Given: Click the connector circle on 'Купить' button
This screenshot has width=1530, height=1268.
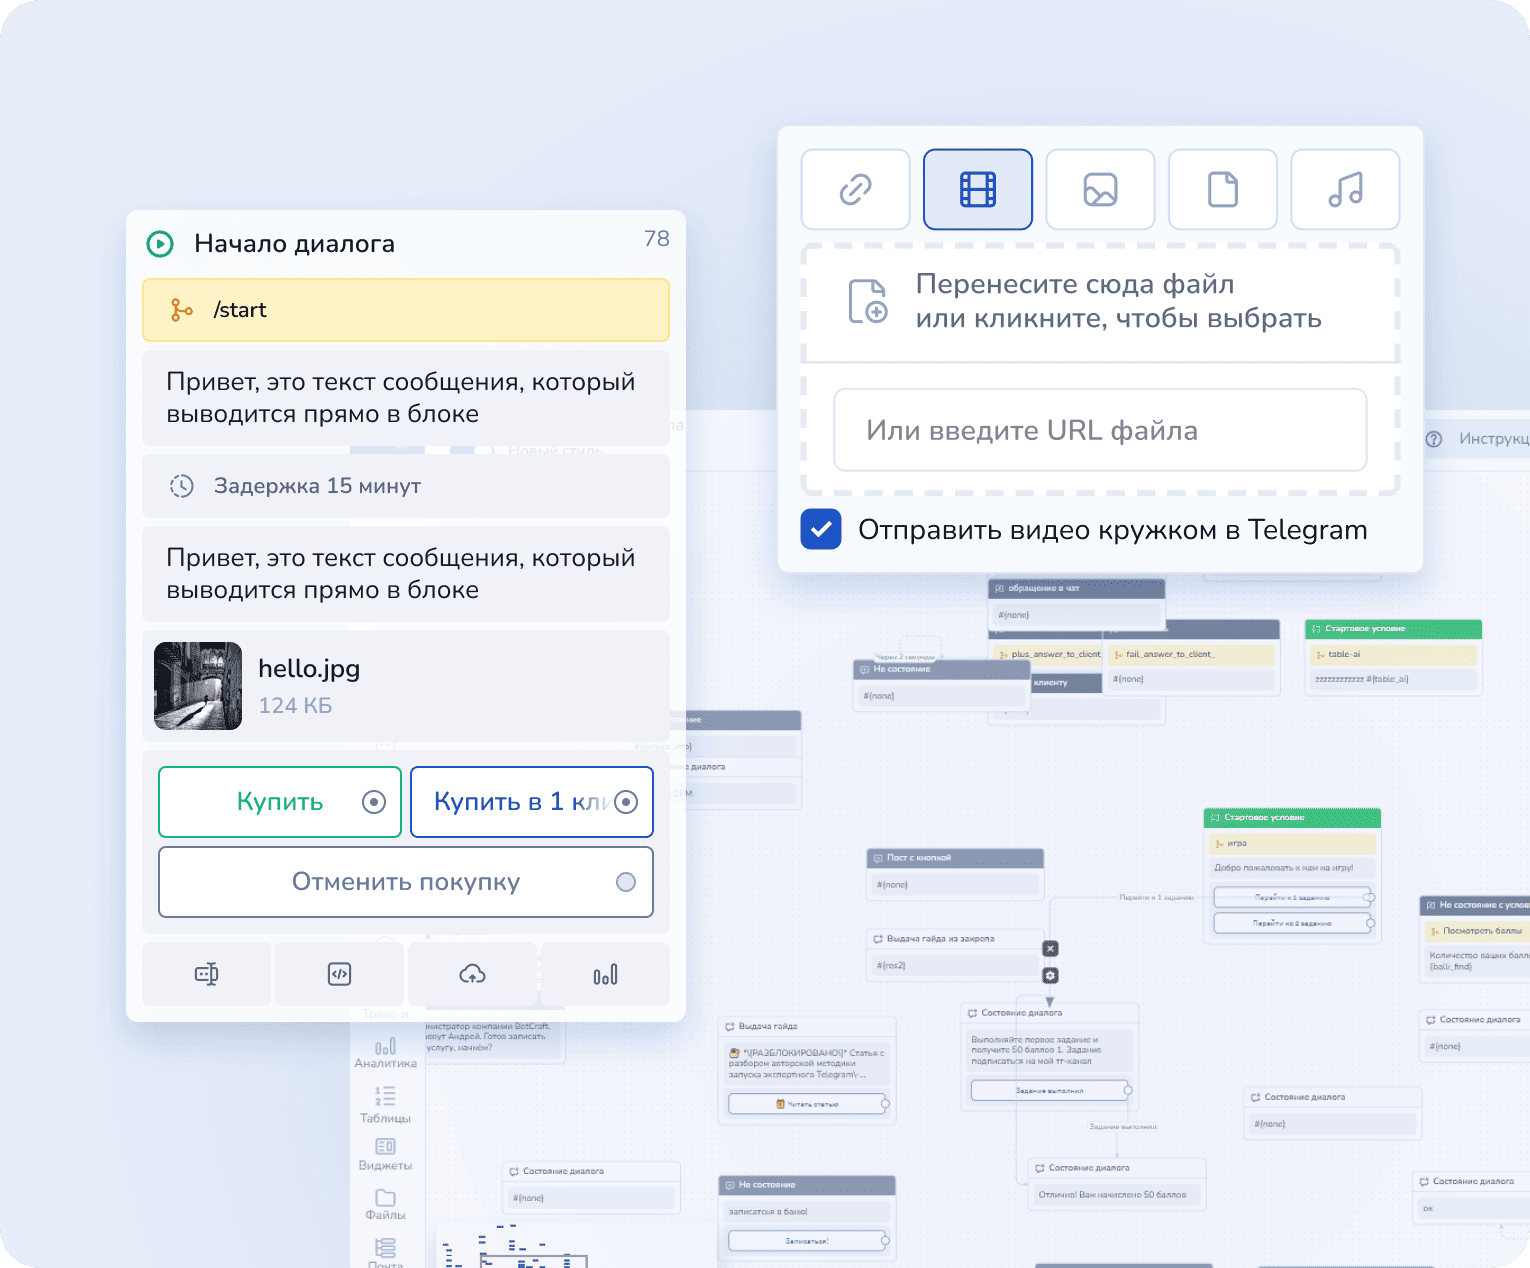Looking at the screenshot, I should click(374, 802).
